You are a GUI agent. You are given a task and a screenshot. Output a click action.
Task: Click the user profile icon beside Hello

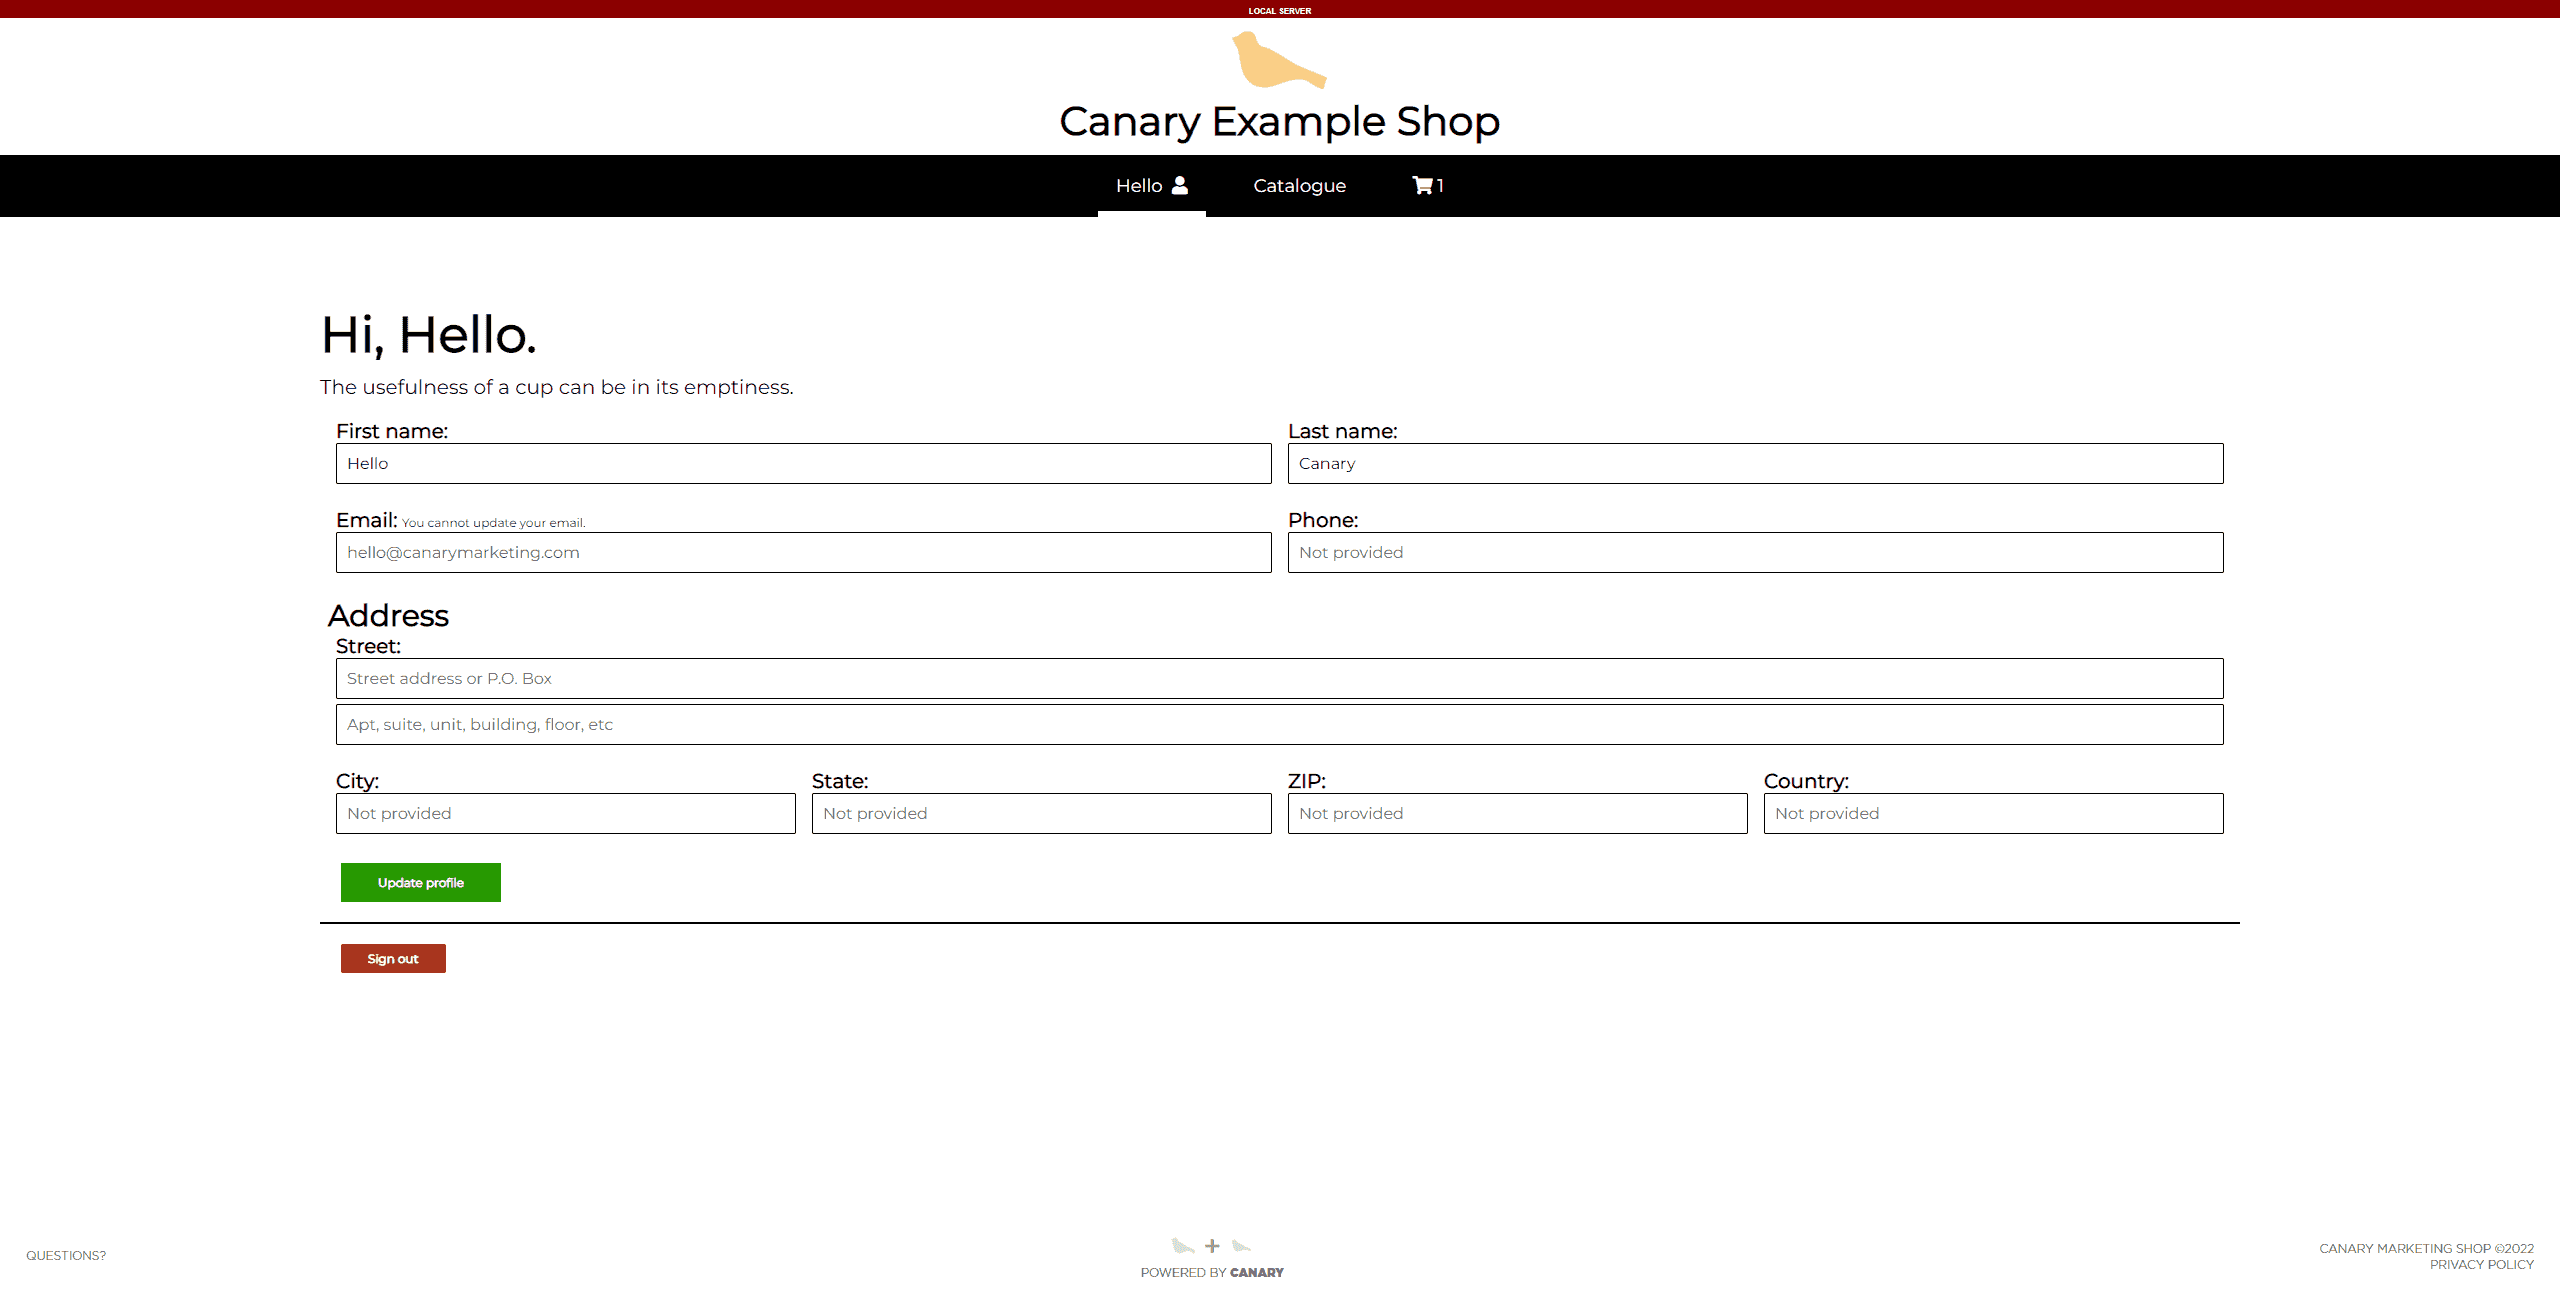(x=1180, y=184)
